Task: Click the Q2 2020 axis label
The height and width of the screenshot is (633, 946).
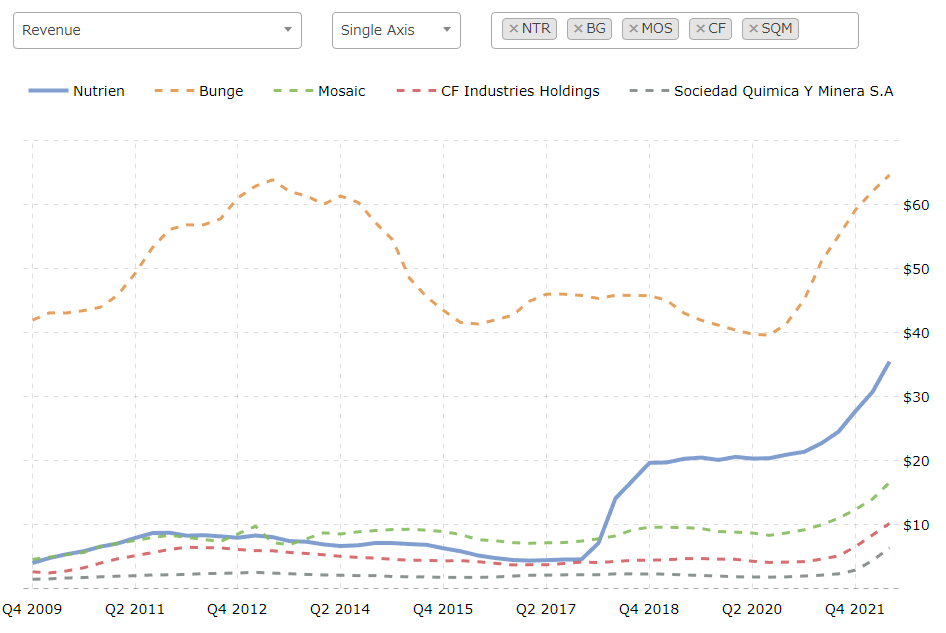Action: tap(752, 609)
